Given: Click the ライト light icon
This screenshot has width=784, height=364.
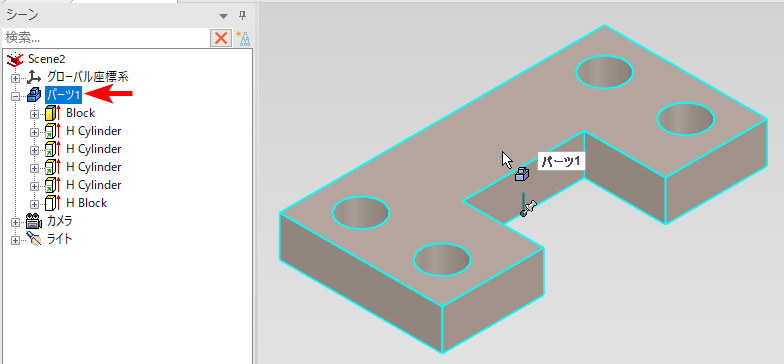Looking at the screenshot, I should point(34,238).
